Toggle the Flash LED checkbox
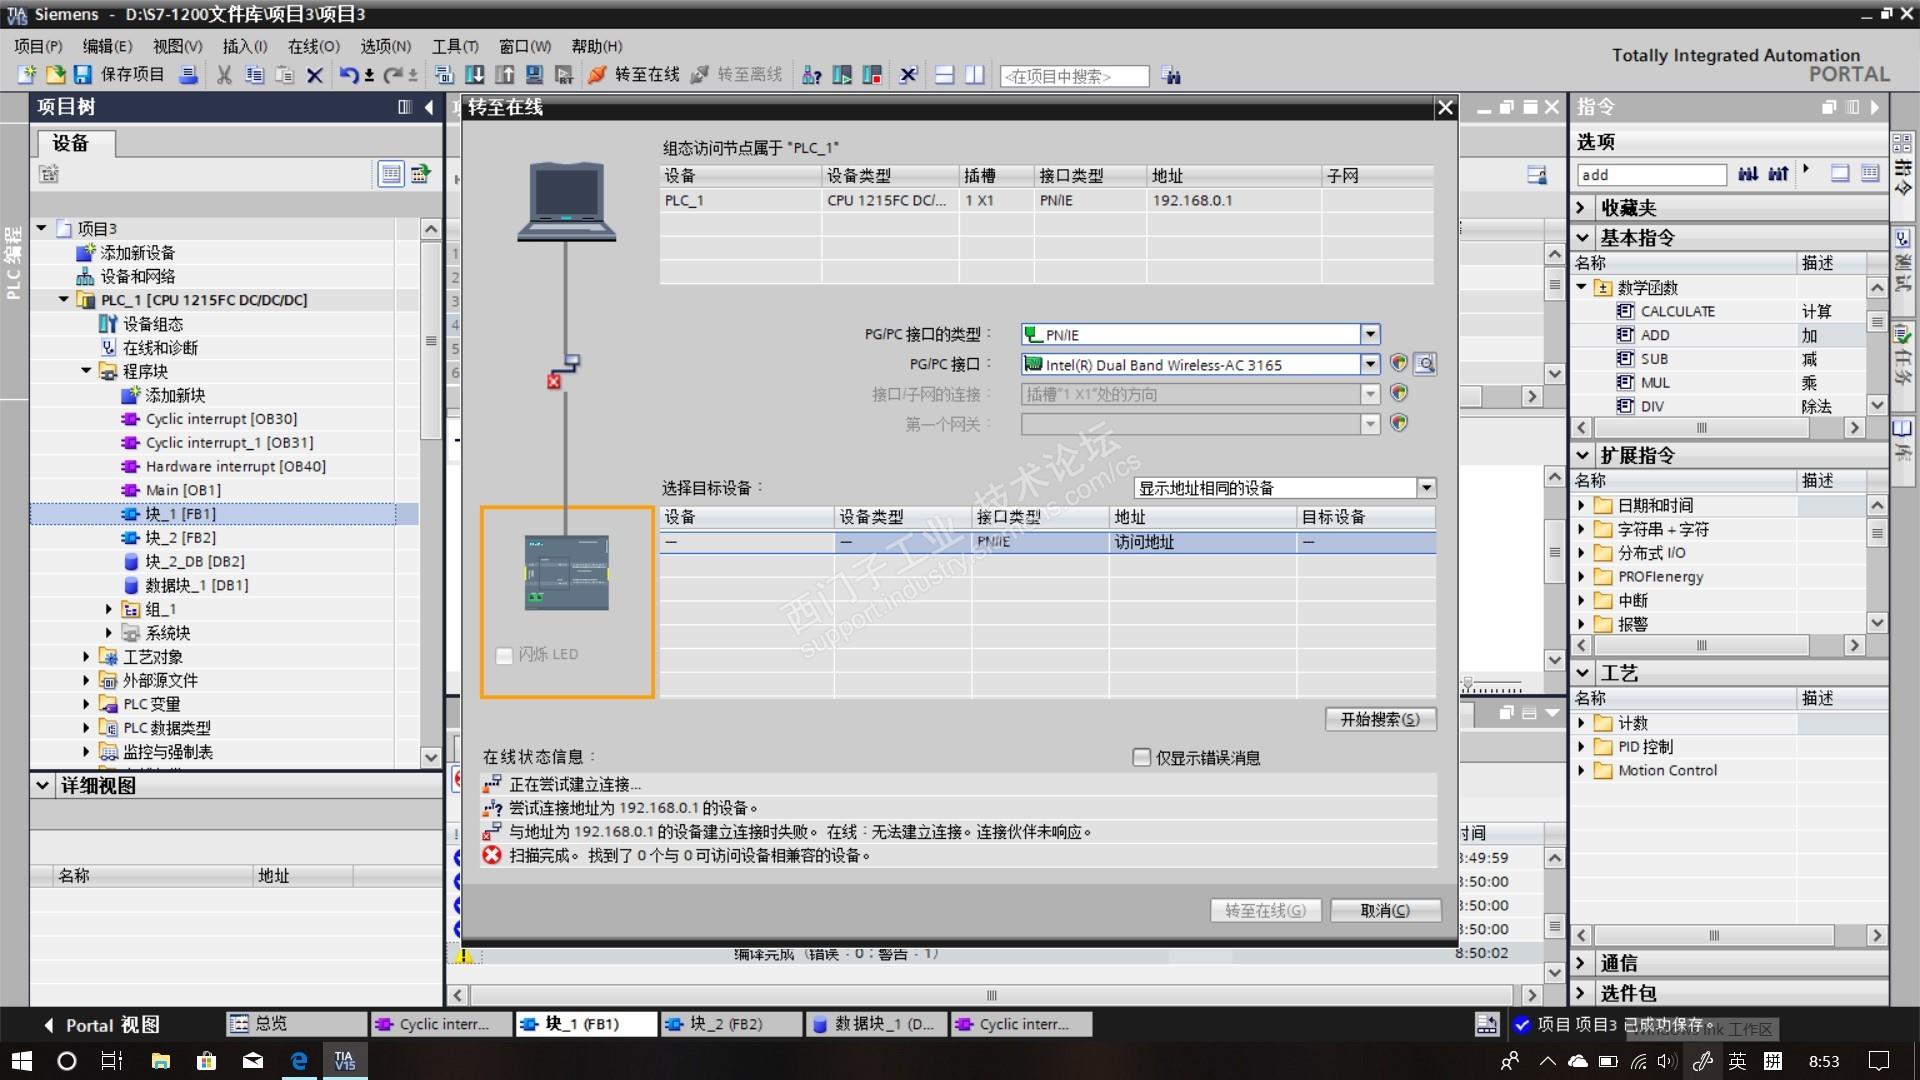The width and height of the screenshot is (1920, 1080). [504, 655]
